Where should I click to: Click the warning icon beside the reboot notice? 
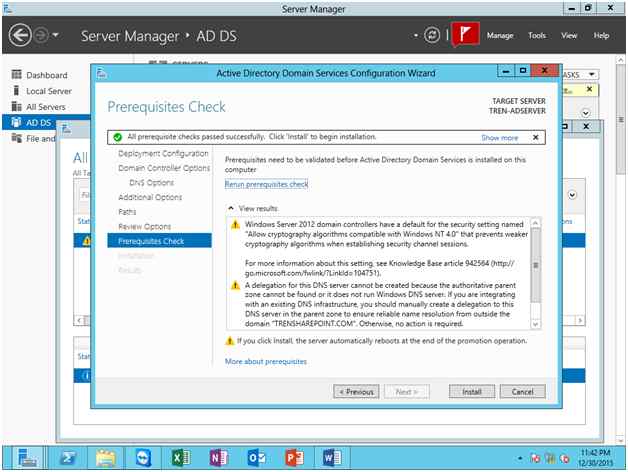(x=229, y=341)
